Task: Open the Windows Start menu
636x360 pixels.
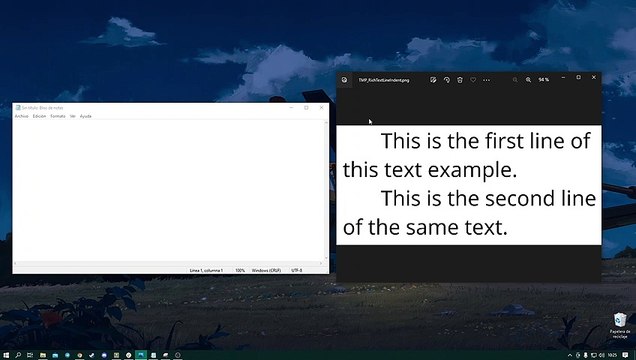Action: coord(6,355)
